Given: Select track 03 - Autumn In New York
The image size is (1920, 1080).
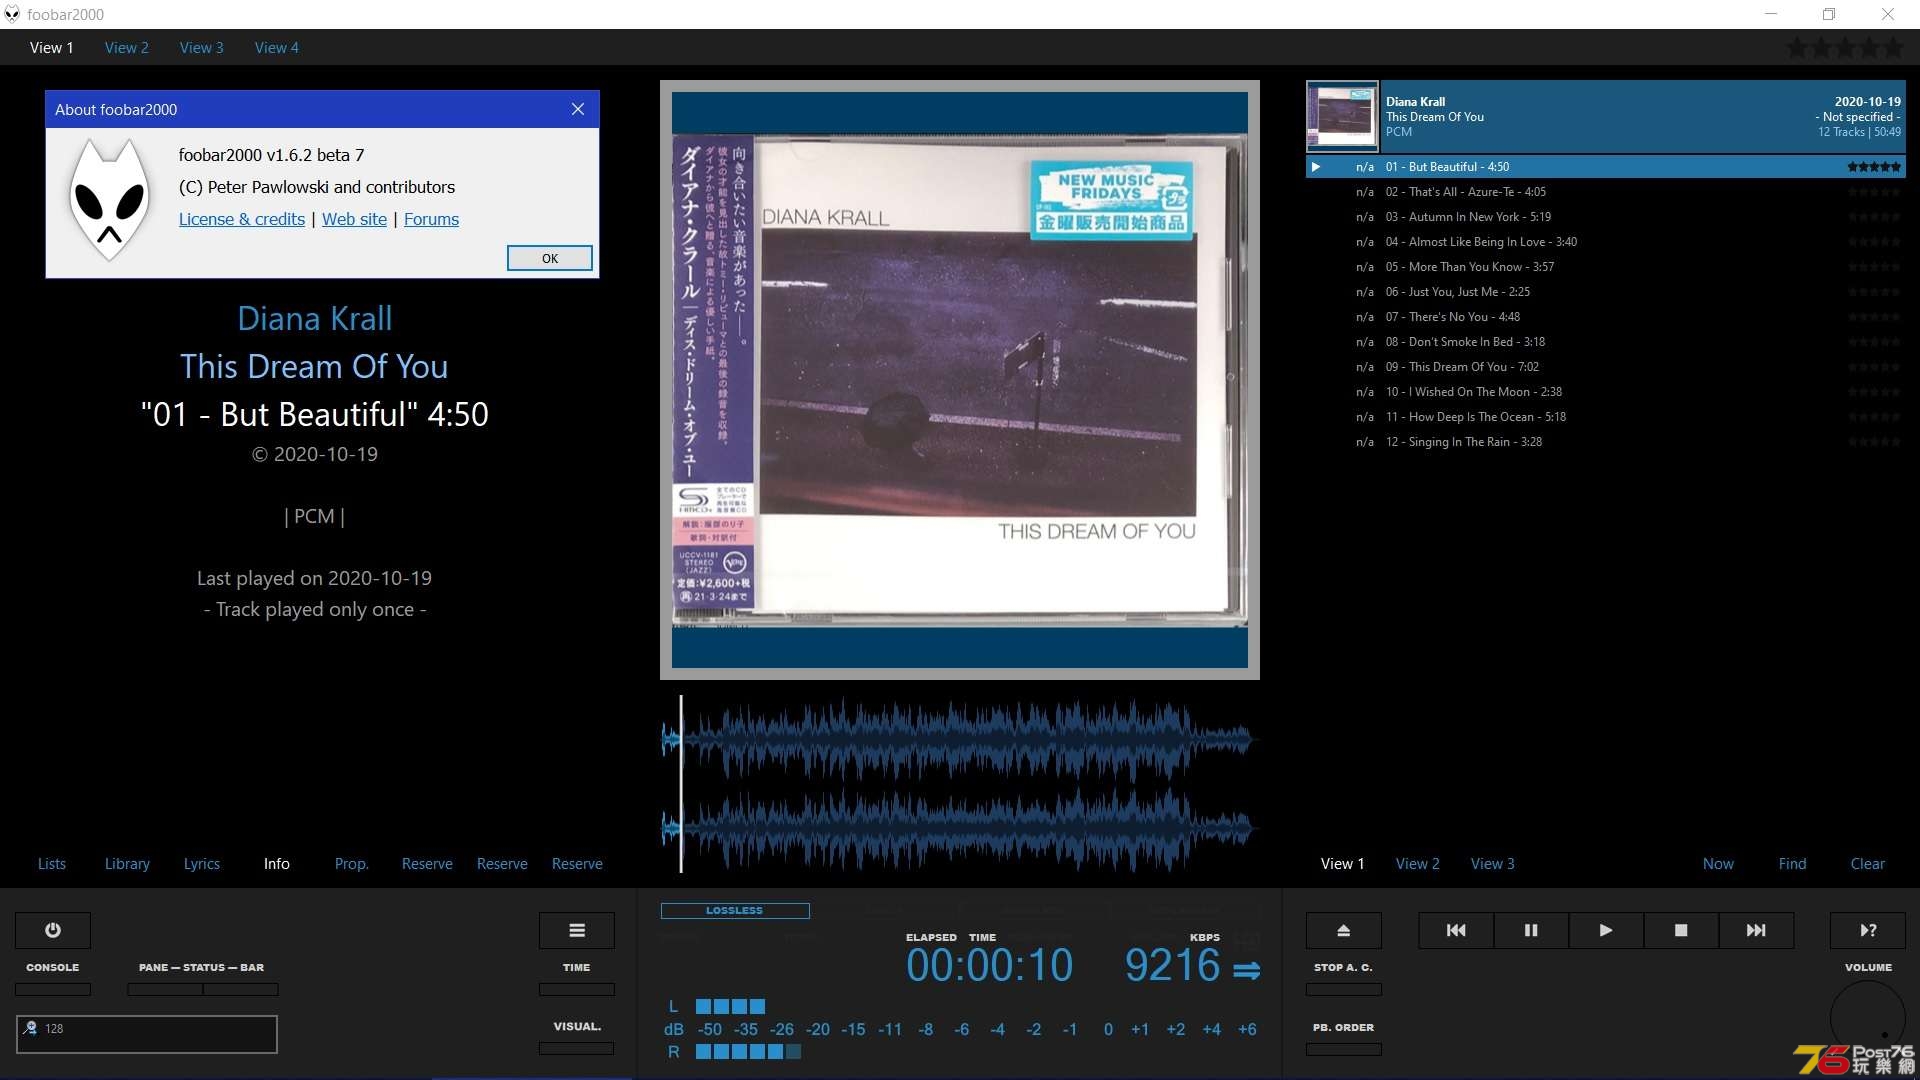Looking at the screenshot, I should click(1606, 217).
